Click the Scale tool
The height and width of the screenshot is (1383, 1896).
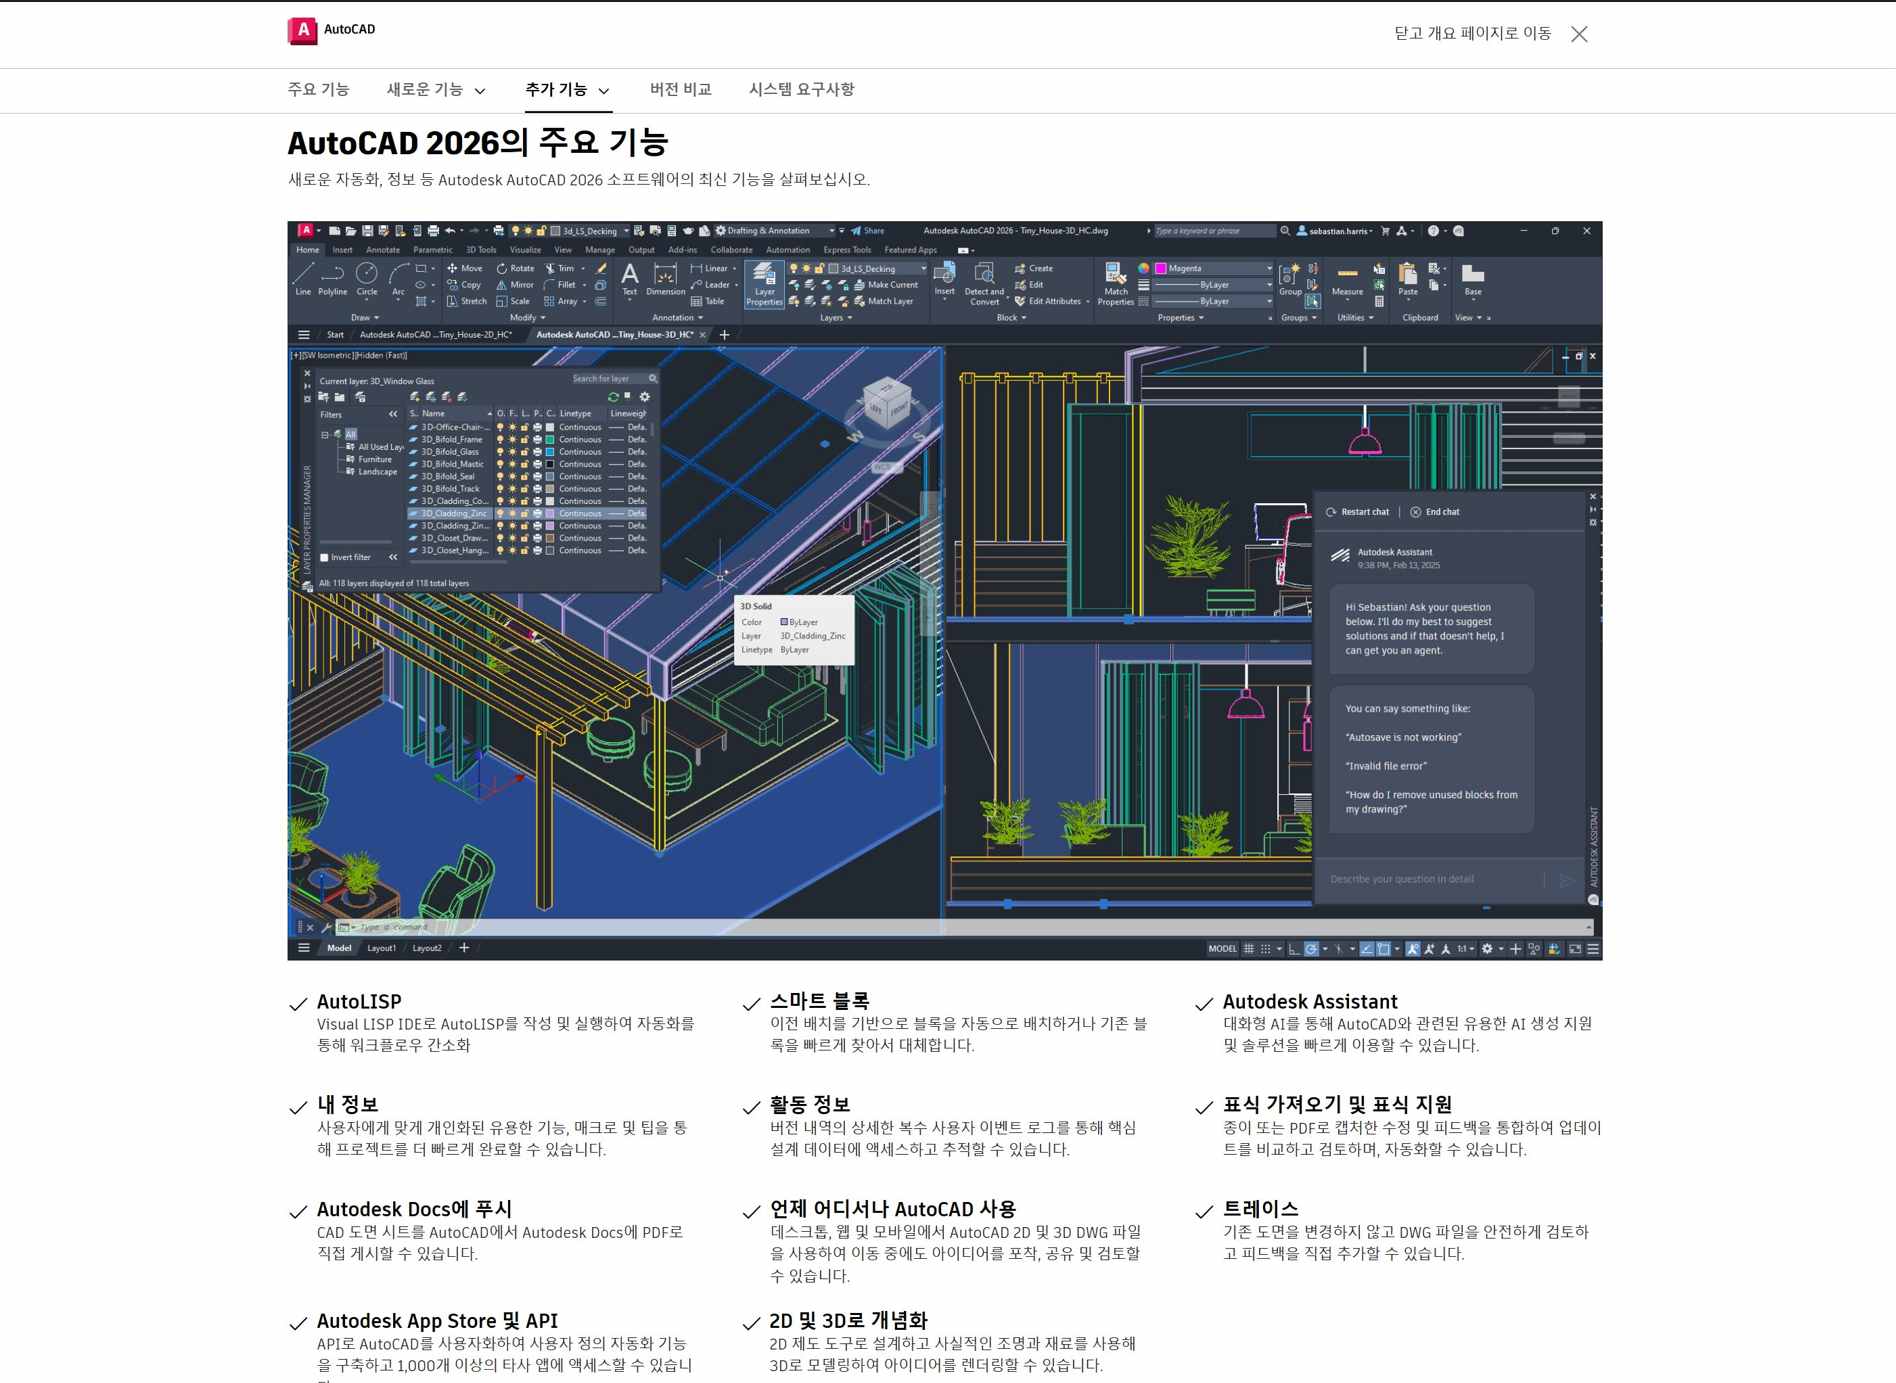pos(514,301)
